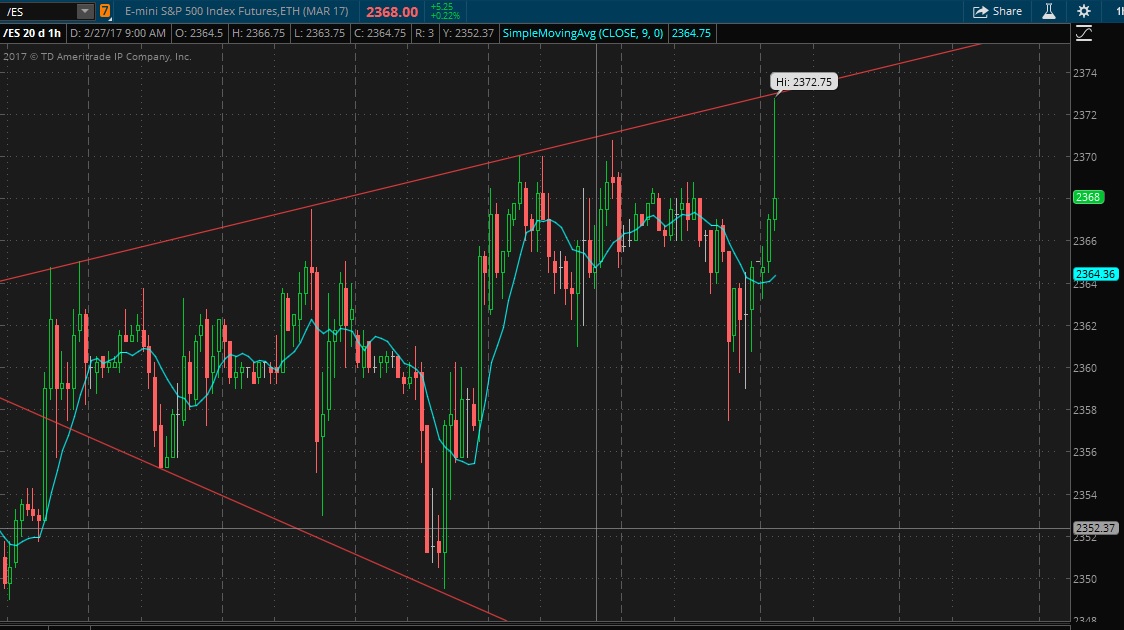Select the Hi: 2372.75 price bubble
The height and width of the screenshot is (630, 1124).
pos(803,82)
